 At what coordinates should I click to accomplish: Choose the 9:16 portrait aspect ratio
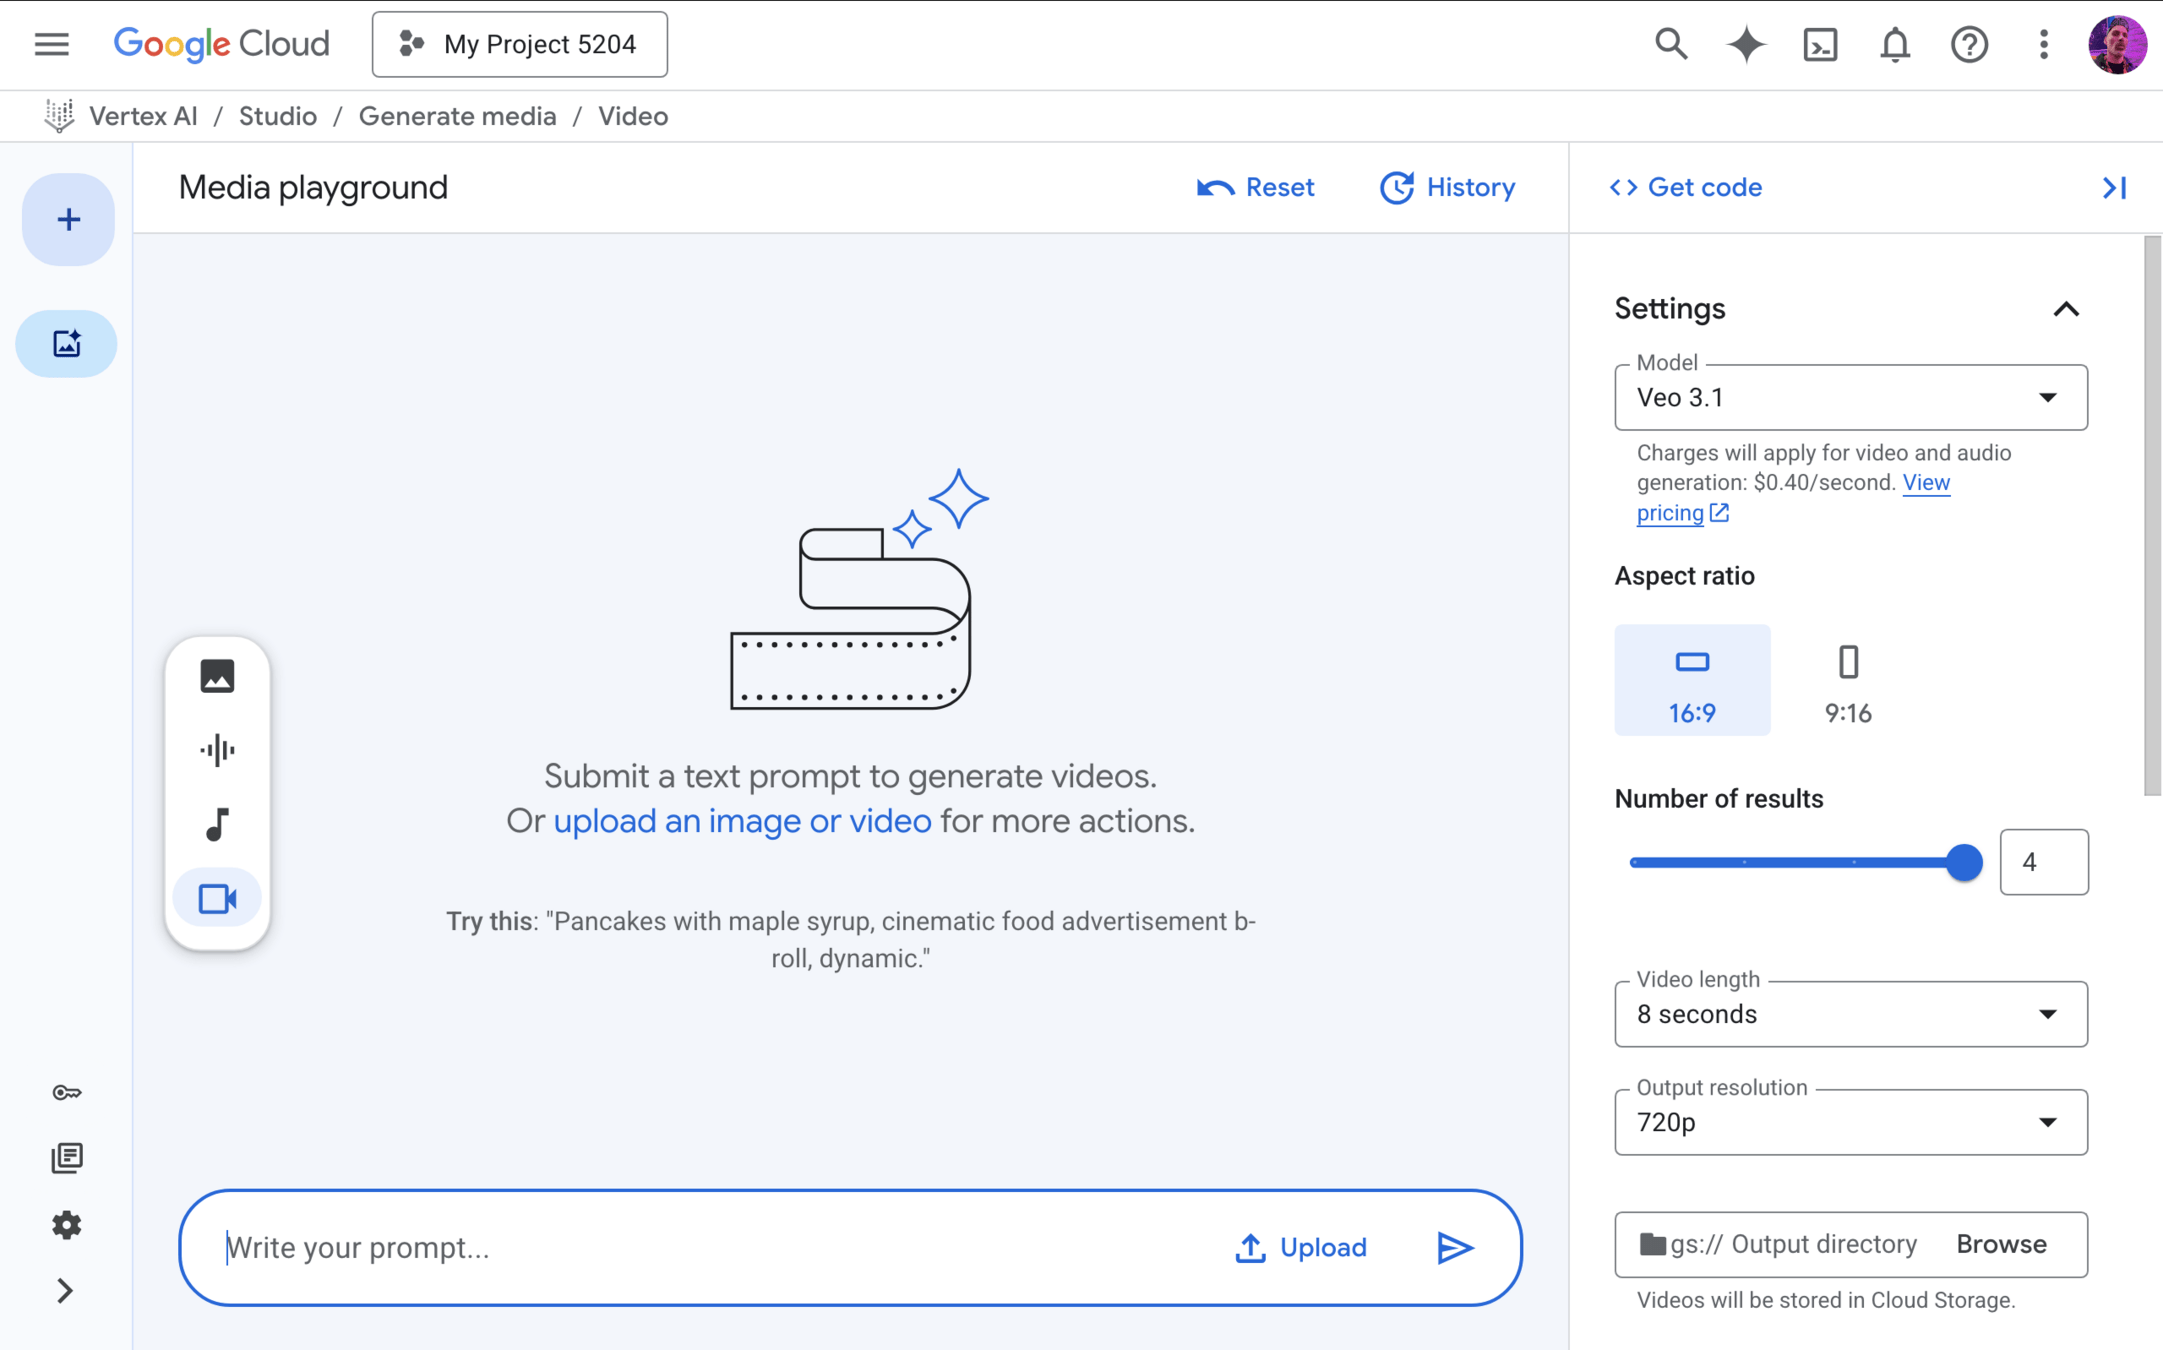click(1847, 681)
